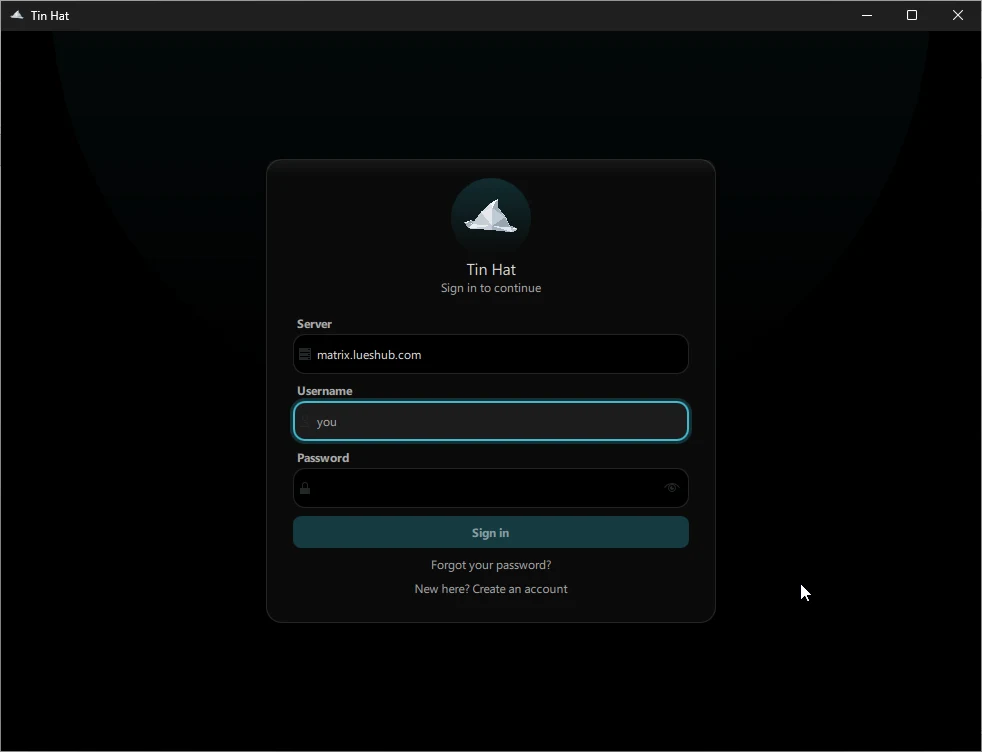
Task: Click the Password label
Action: [x=323, y=458]
